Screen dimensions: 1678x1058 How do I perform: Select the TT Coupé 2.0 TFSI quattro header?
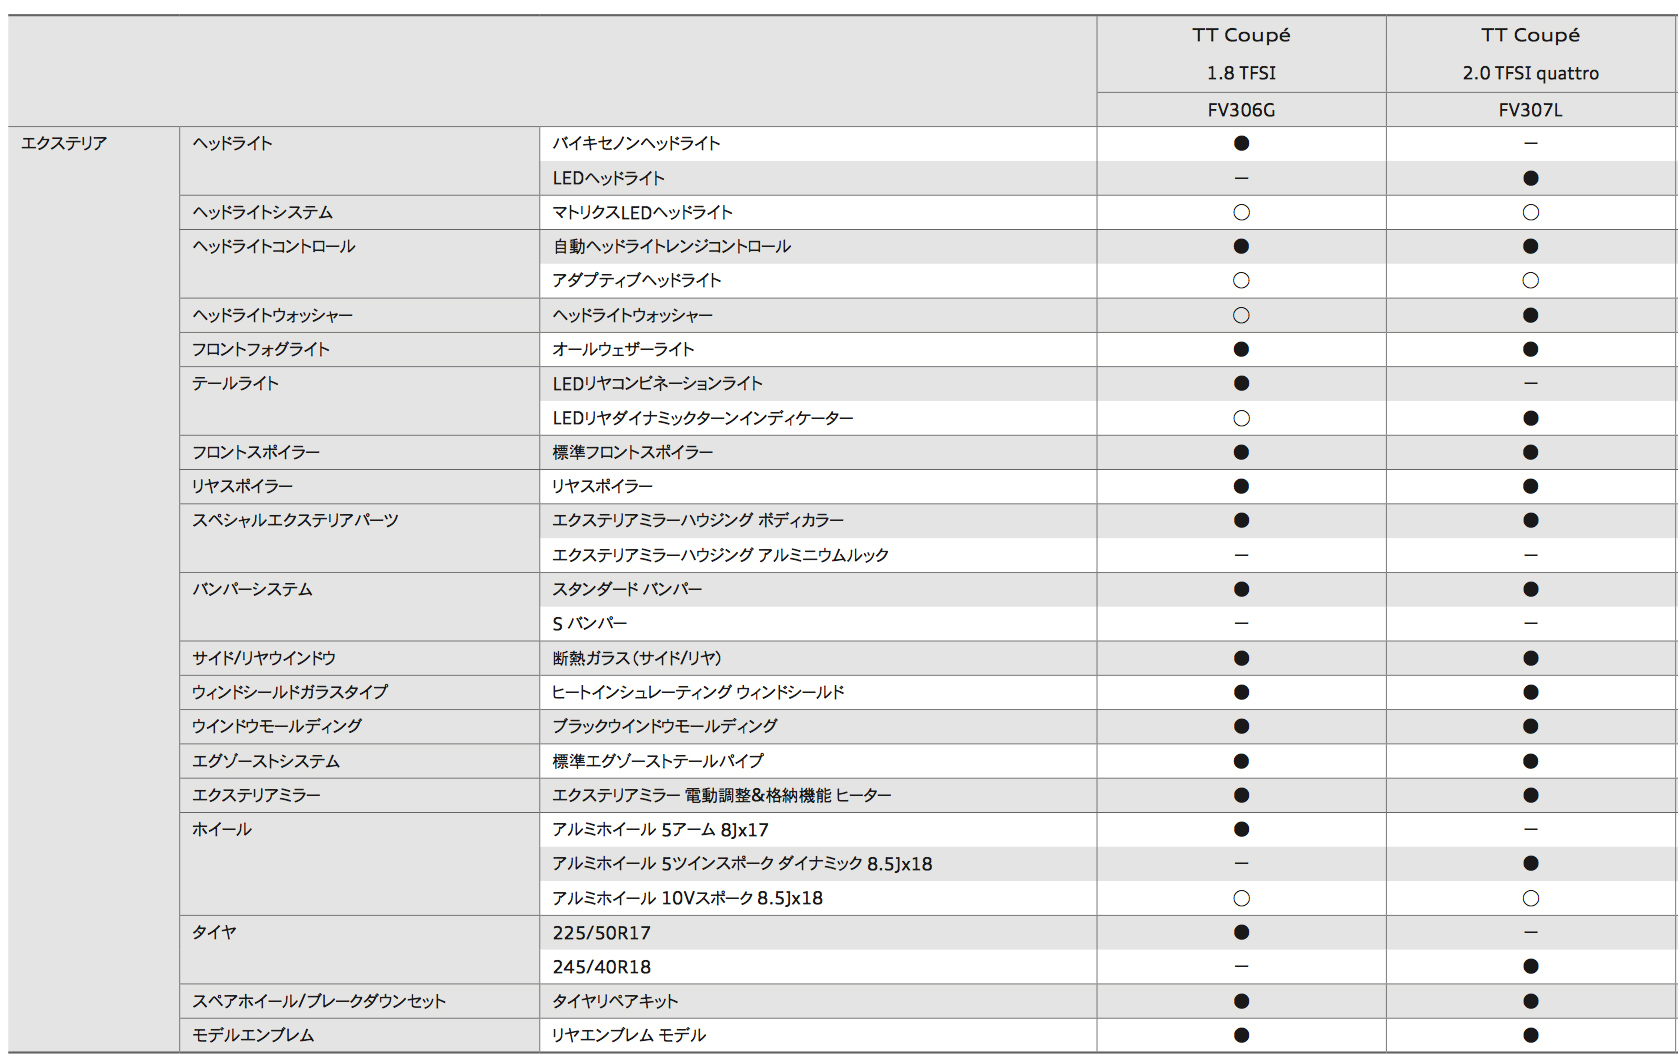point(1530,54)
